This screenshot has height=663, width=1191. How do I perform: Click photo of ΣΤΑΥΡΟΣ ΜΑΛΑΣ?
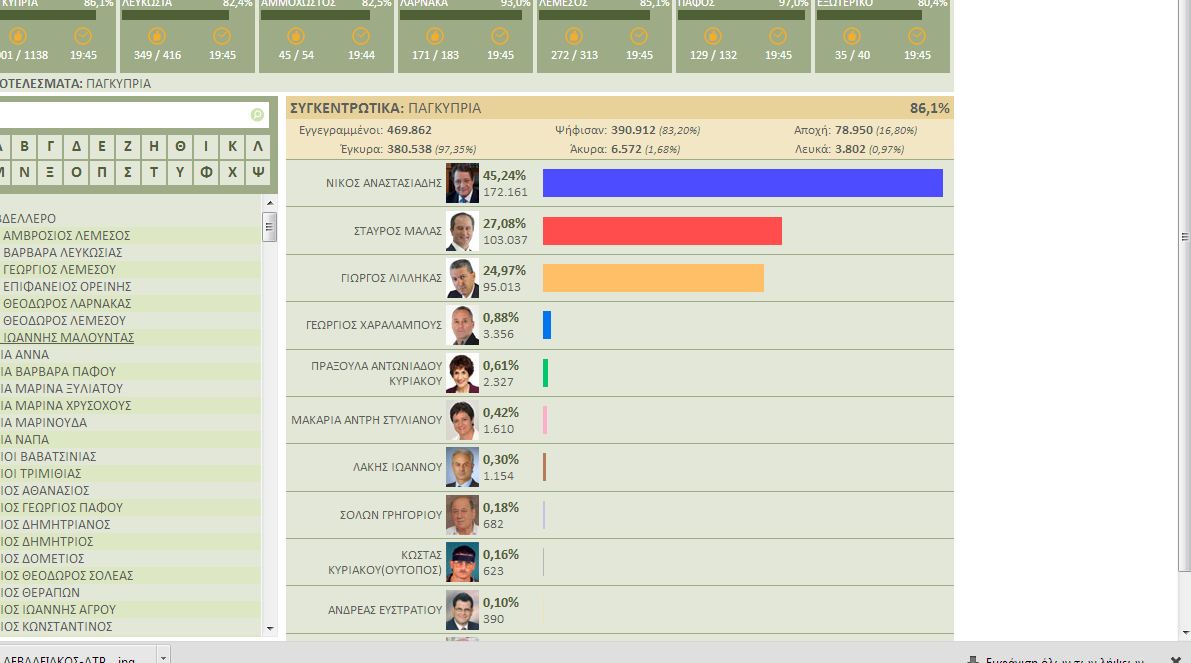(x=462, y=231)
